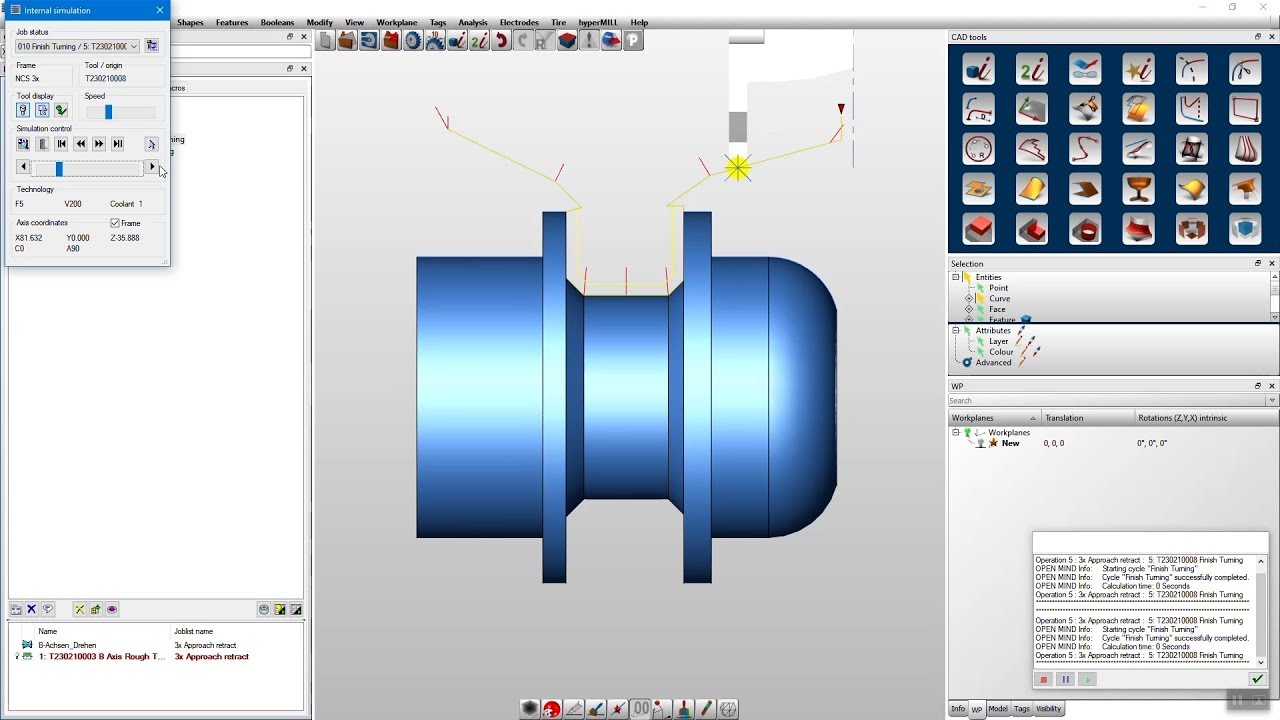This screenshot has width=1280, height=720.
Task: Collapse the Attributes tree node
Action: click(955, 330)
